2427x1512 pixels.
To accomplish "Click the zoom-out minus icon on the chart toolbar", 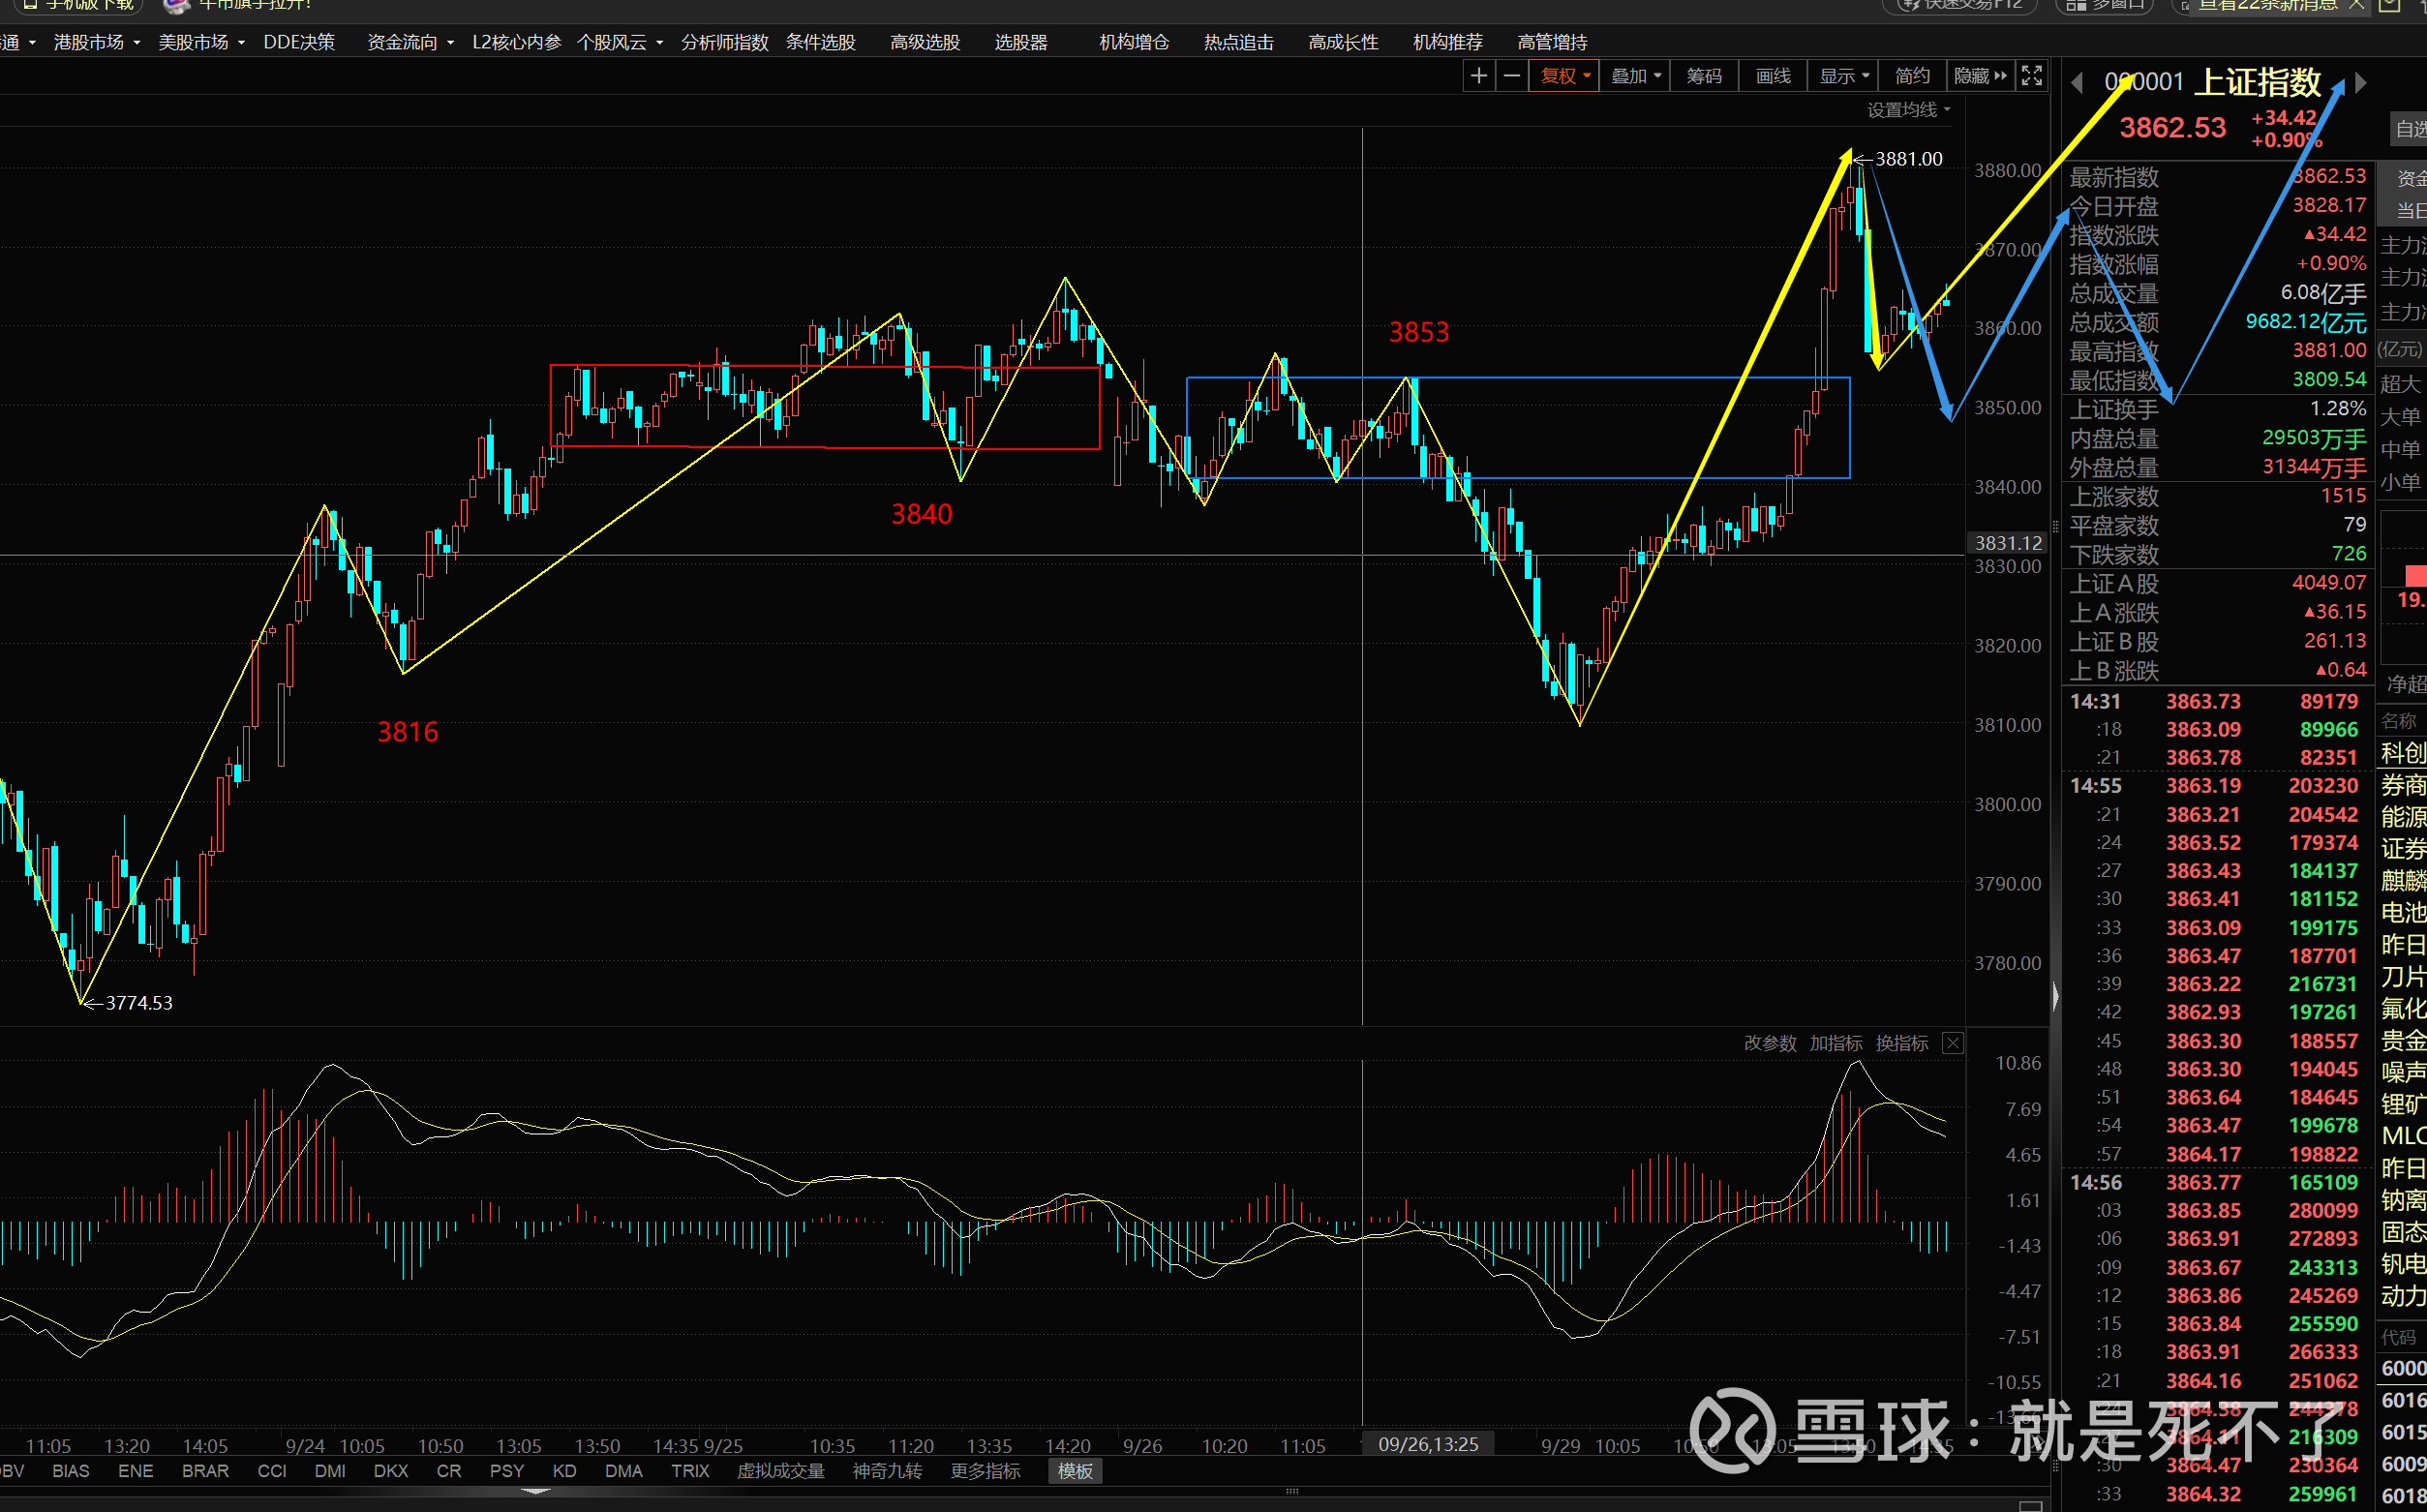I will click(1512, 76).
